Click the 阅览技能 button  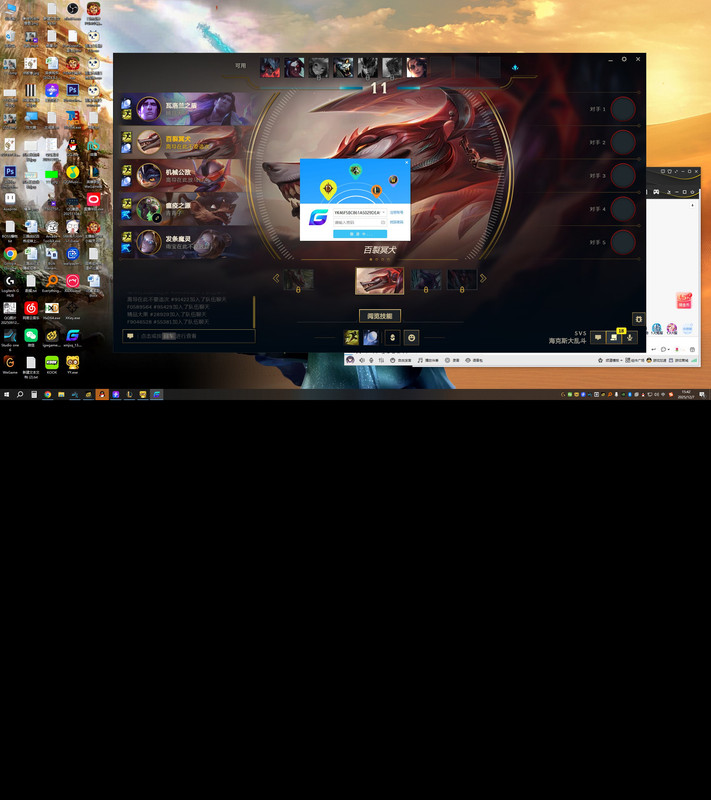(x=379, y=316)
